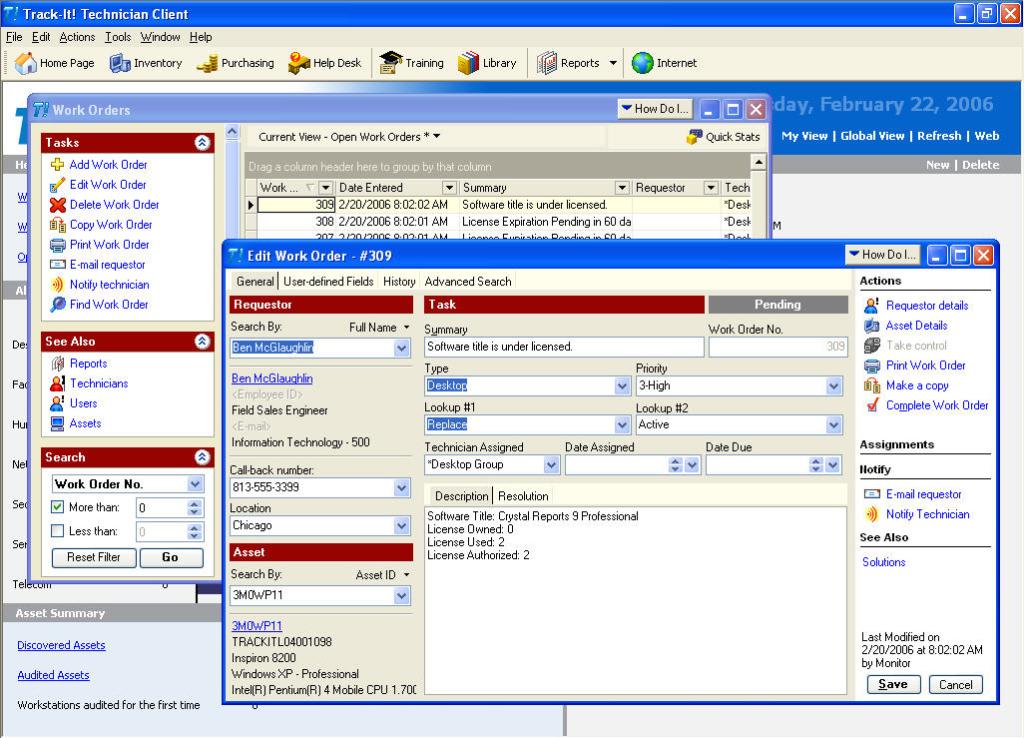Click the Requestor details icon in Actions
This screenshot has width=1024, height=738.
[871, 306]
